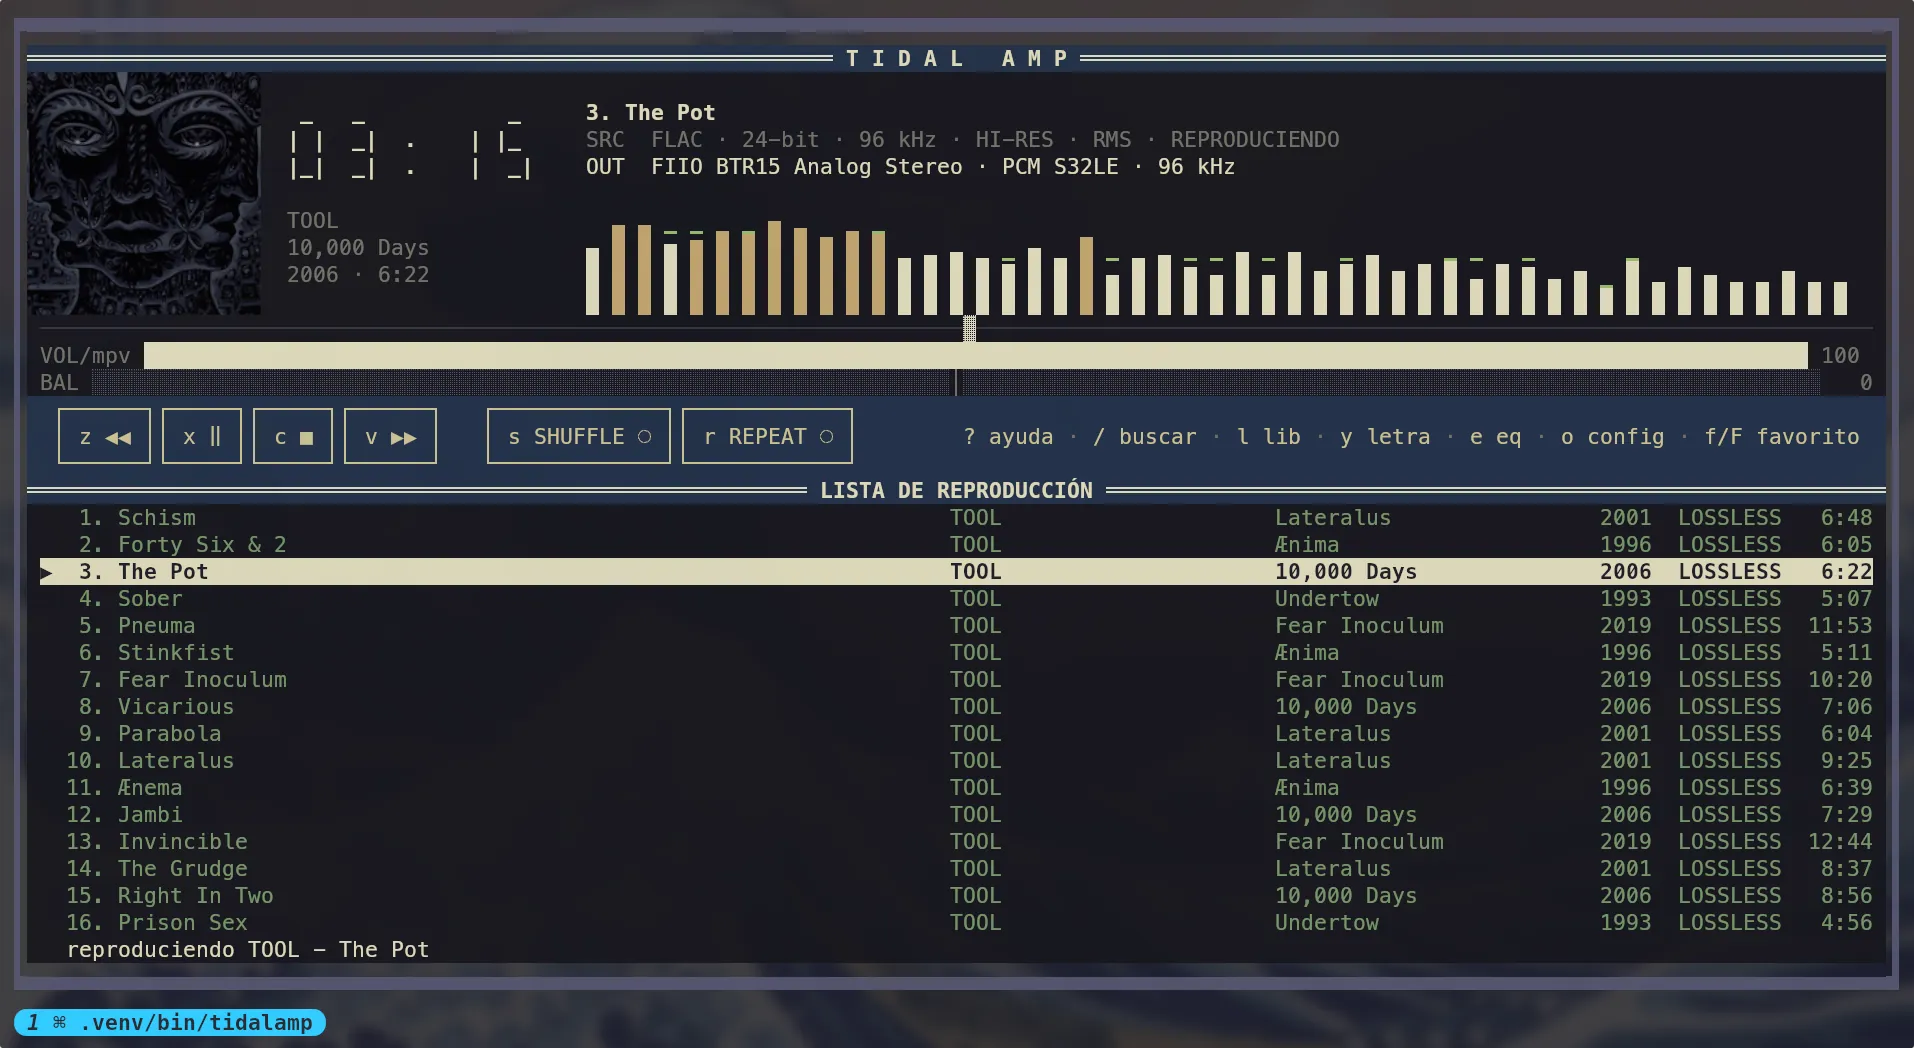
Task: Play track 14 The Grudge
Action: [x=956, y=868]
